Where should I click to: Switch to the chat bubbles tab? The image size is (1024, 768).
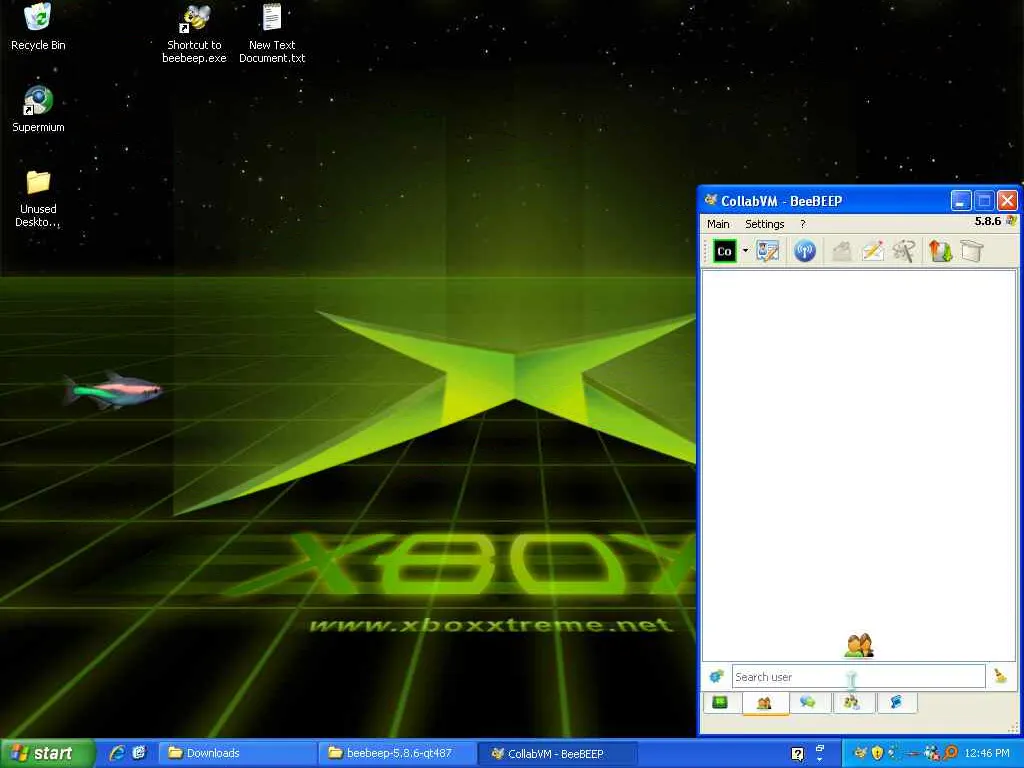(808, 703)
